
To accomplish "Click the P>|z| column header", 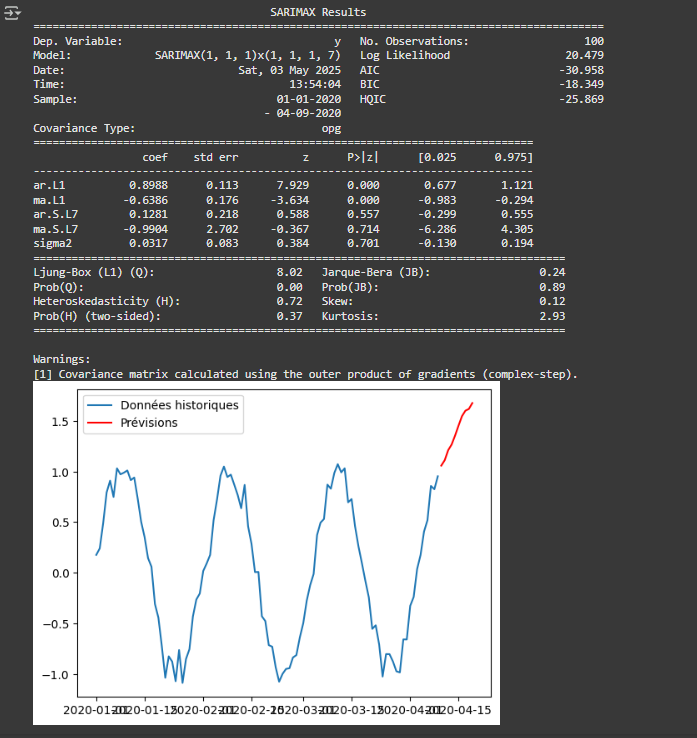I will (363, 157).
